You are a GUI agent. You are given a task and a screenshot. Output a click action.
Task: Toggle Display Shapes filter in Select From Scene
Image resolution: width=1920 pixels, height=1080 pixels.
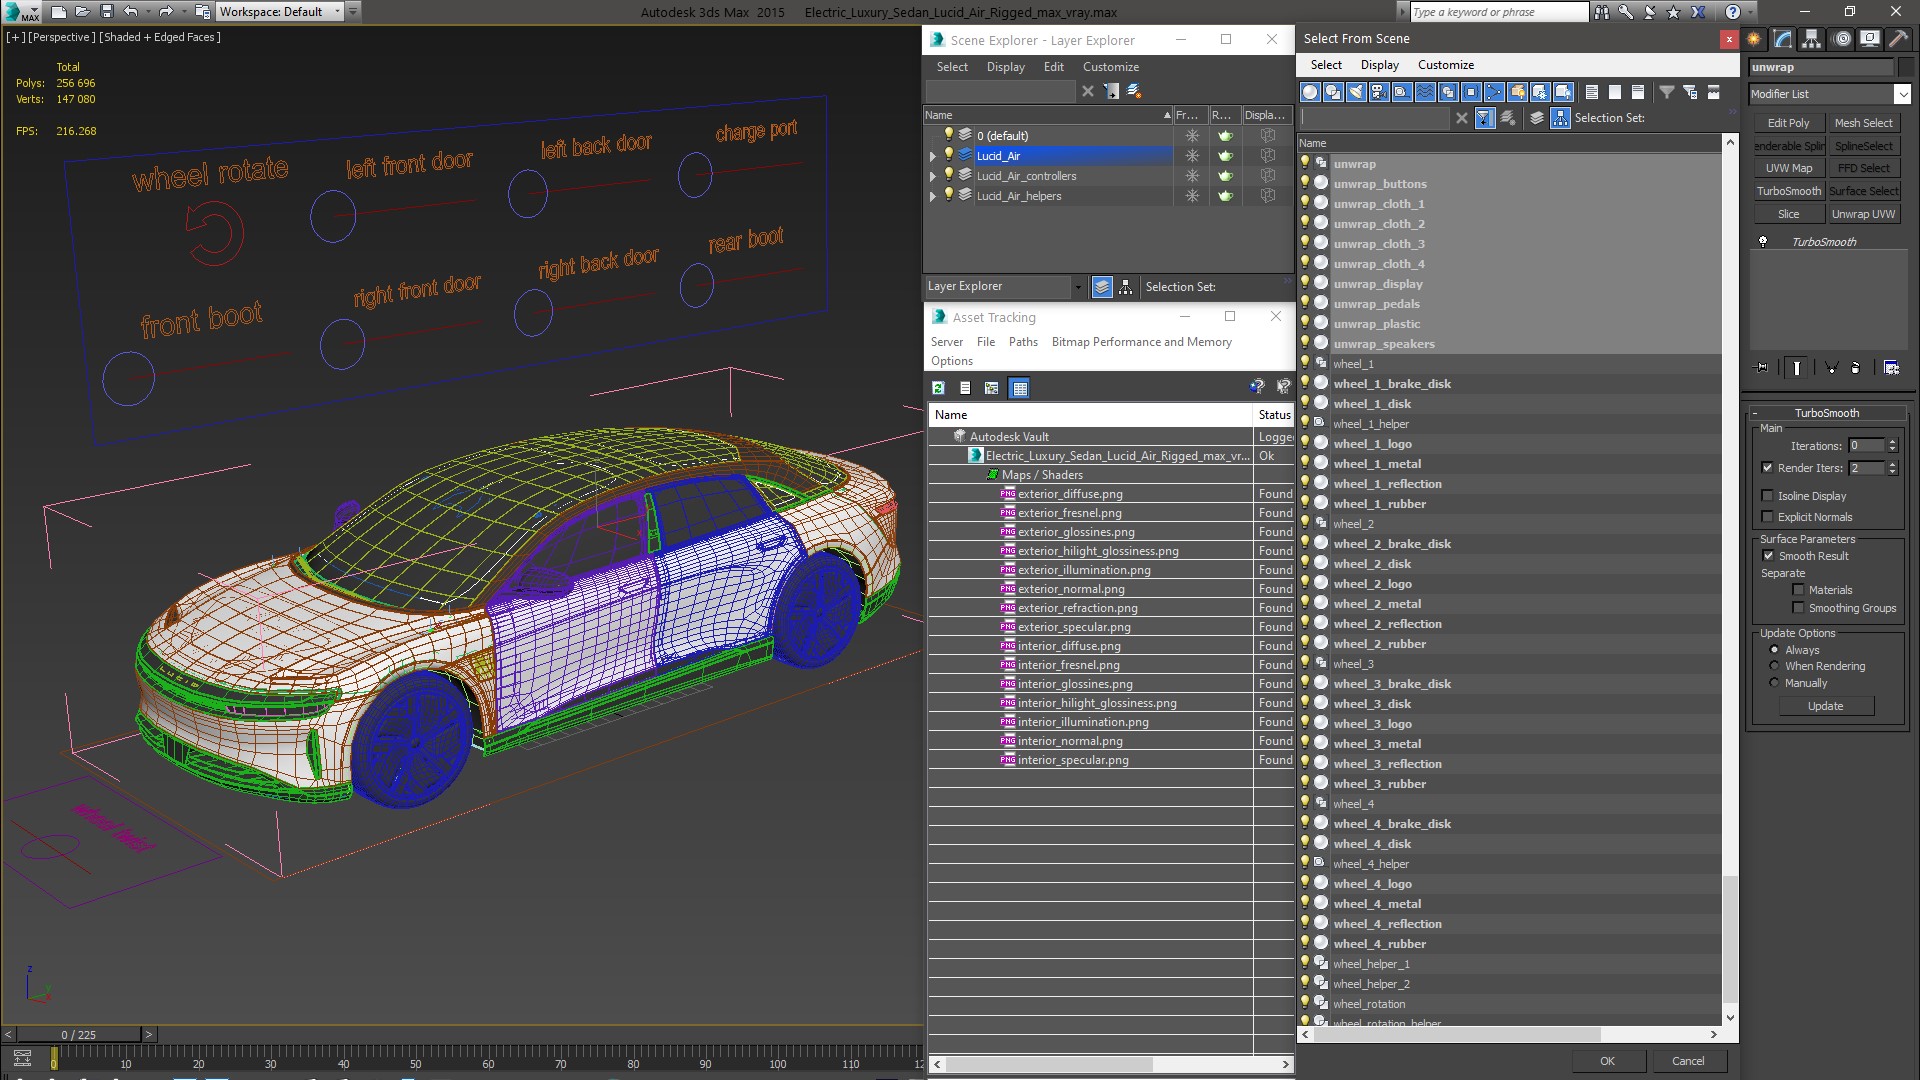point(1333,92)
